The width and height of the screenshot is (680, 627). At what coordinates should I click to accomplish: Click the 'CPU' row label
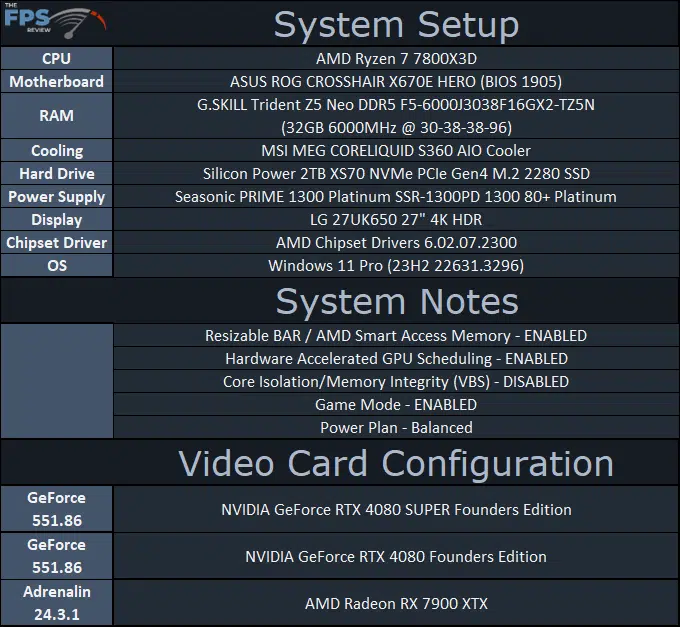pos(56,59)
